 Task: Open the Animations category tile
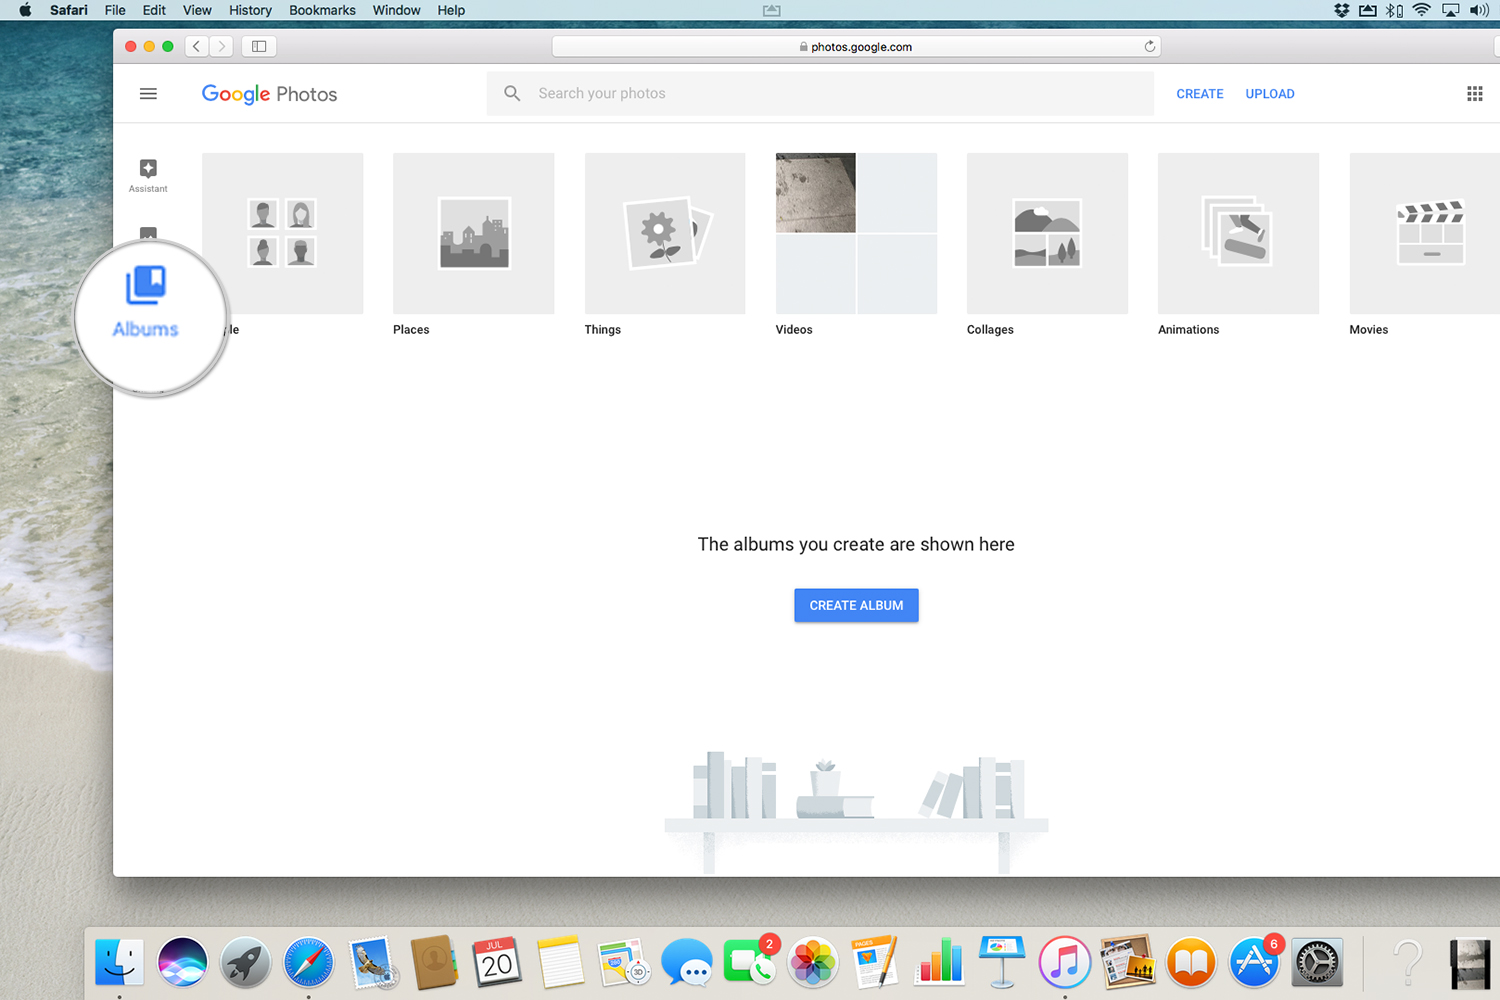point(1238,233)
